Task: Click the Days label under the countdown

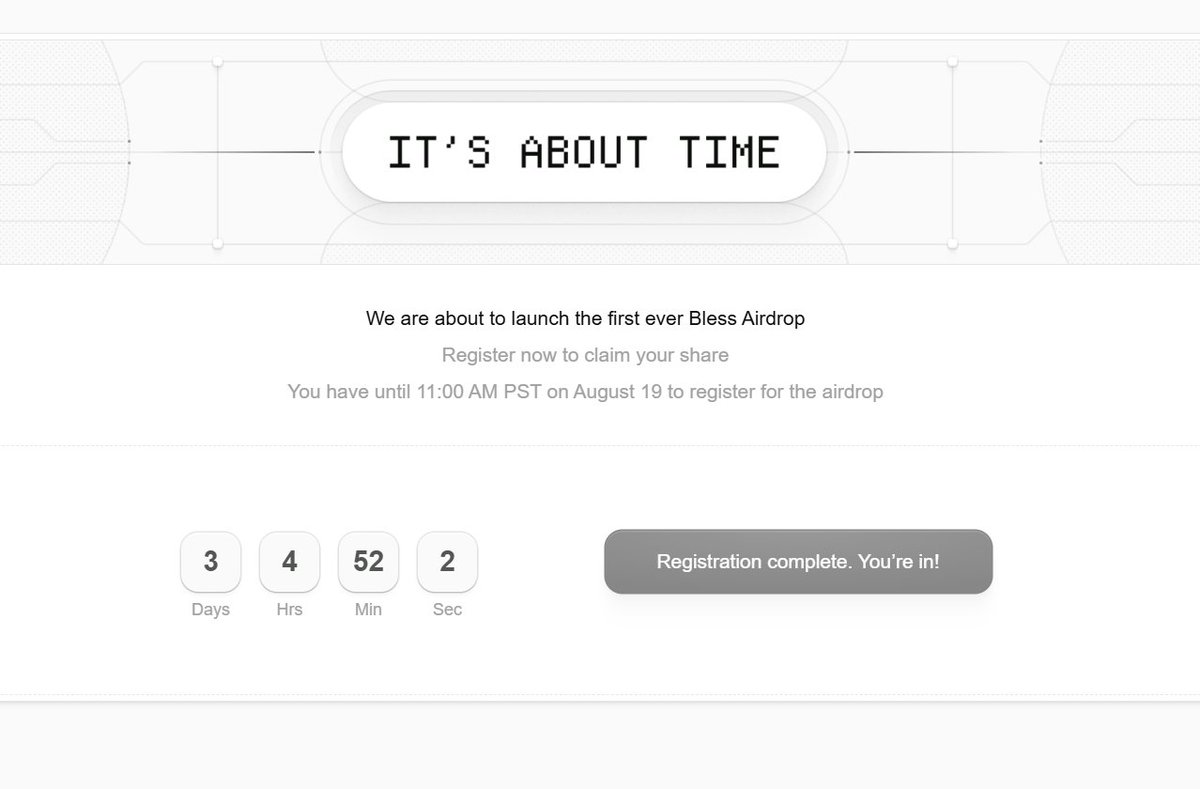Action: [210, 609]
